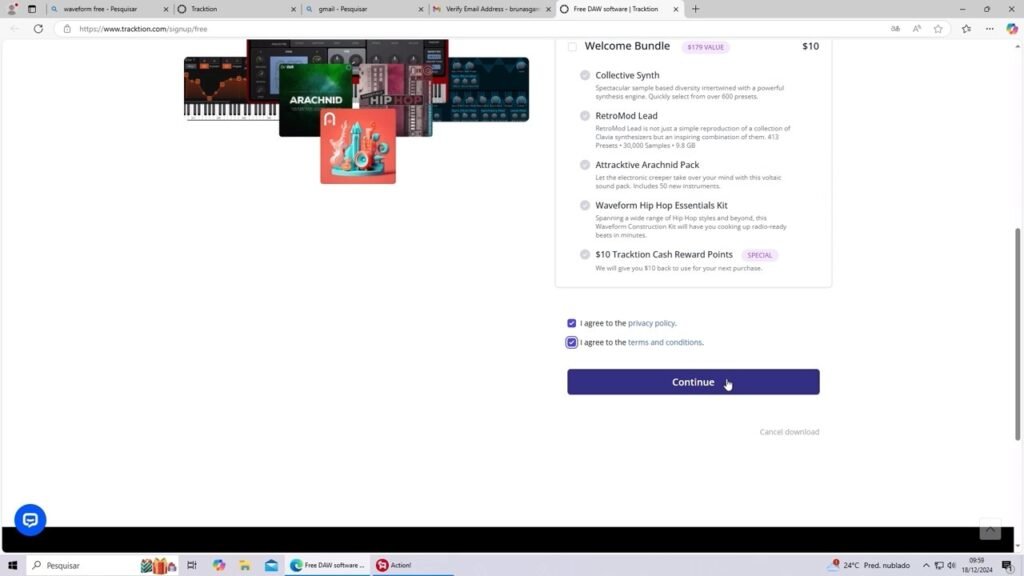This screenshot has height=576, width=1024.
Task: Toggle the read aloud option
Action: tap(917, 29)
